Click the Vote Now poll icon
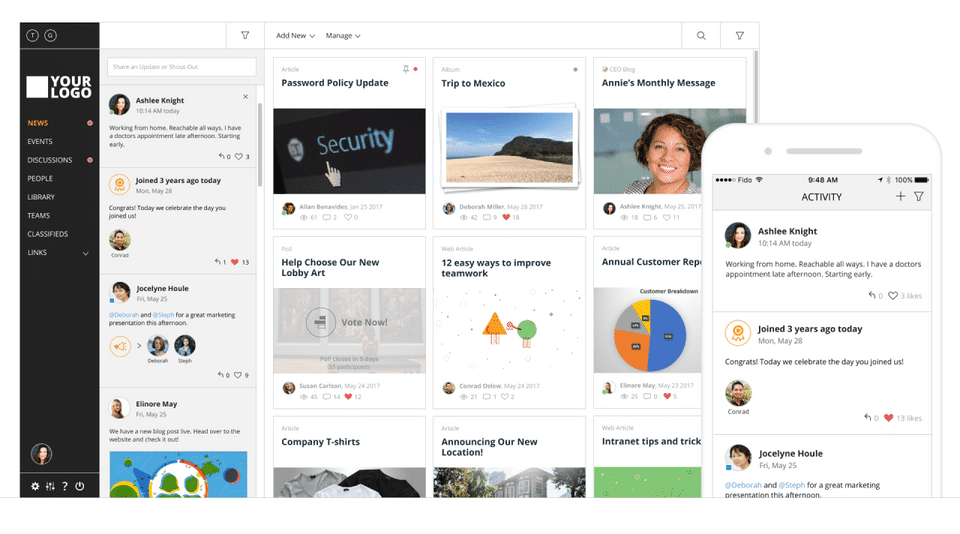This screenshot has height=534, width=960. coord(320,322)
